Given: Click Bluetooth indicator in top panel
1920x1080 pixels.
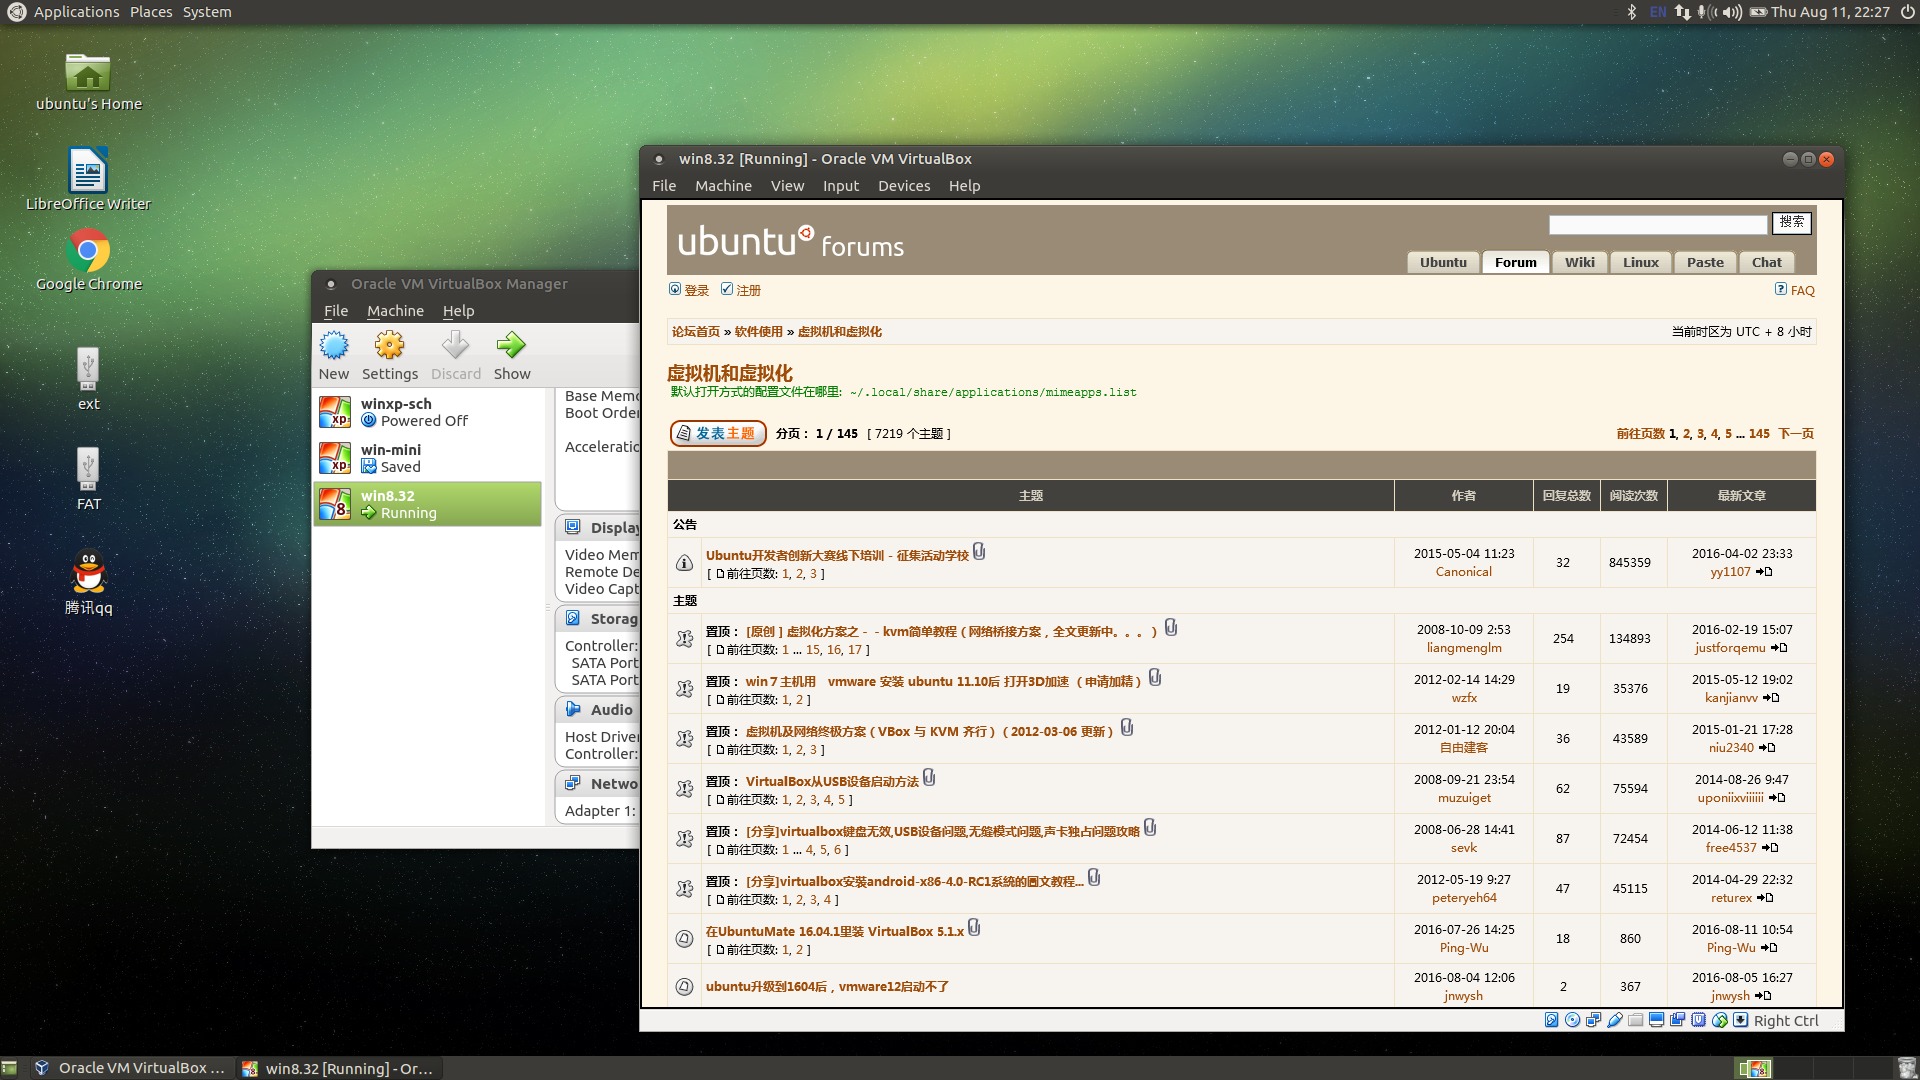Looking at the screenshot, I should [1631, 12].
